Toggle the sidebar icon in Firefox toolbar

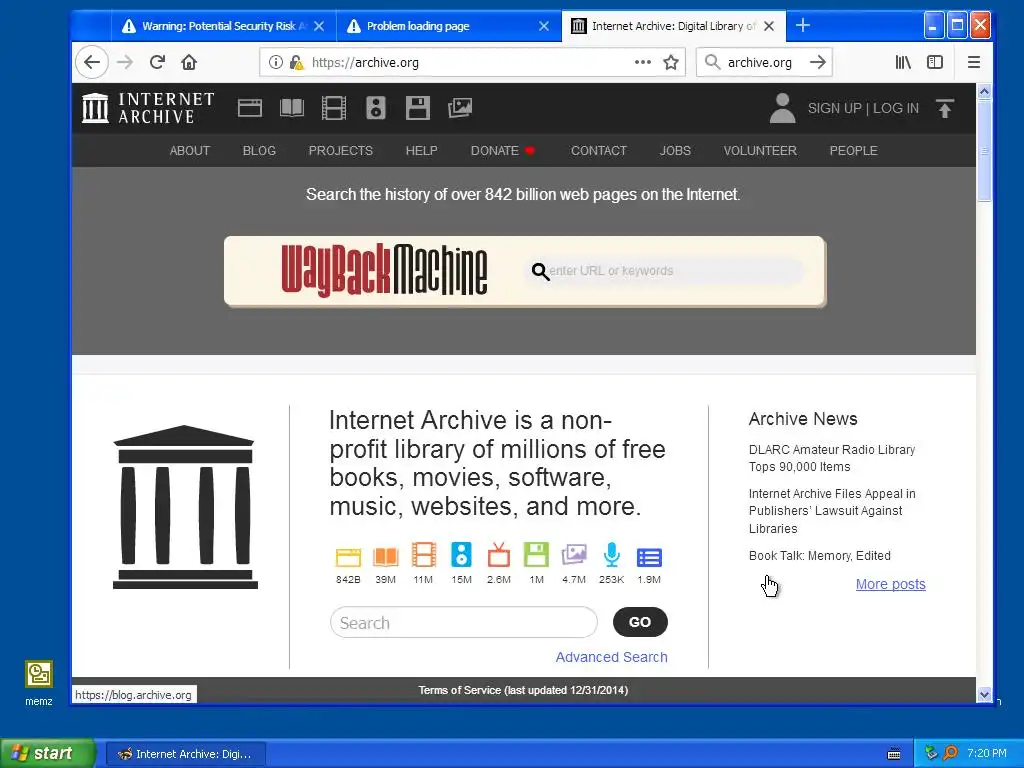click(935, 63)
